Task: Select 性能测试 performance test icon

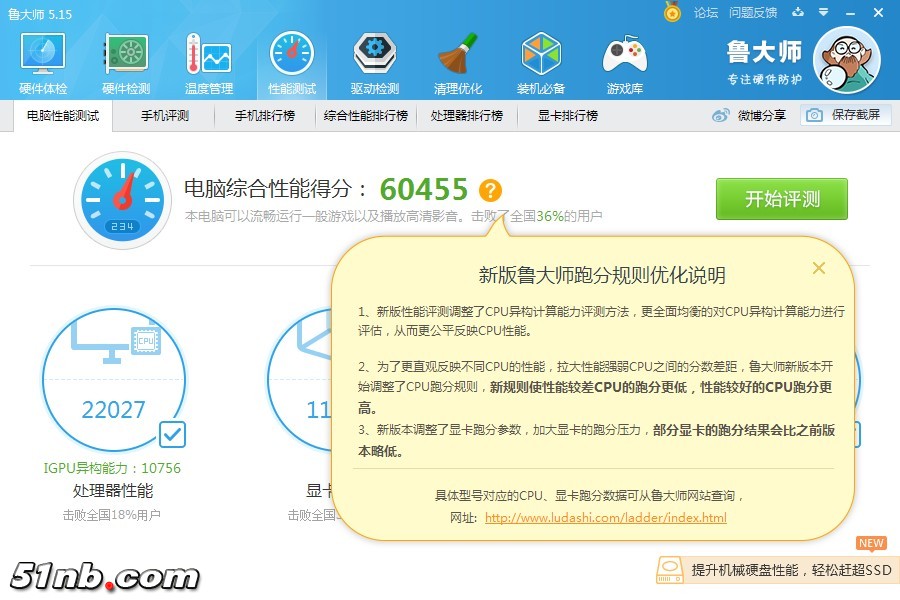Action: (x=292, y=63)
